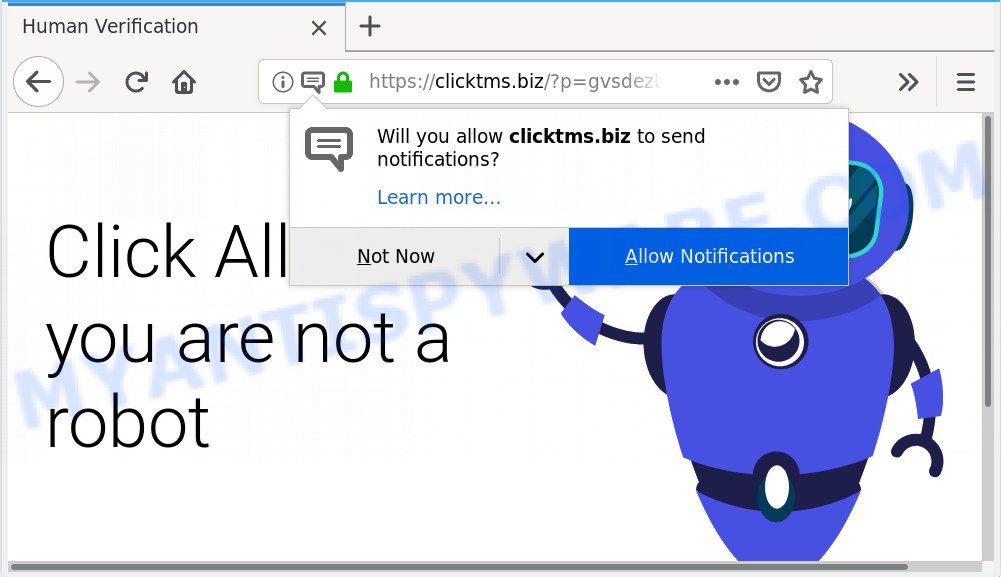Viewport: 1001px width, 577px height.
Task: Click the horizontal page scrollbar
Action: [459, 567]
